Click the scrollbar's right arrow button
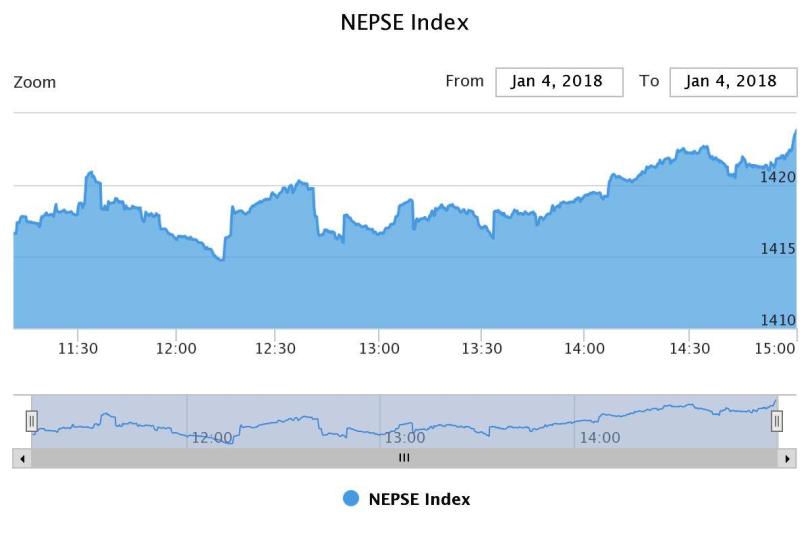 coord(788,458)
